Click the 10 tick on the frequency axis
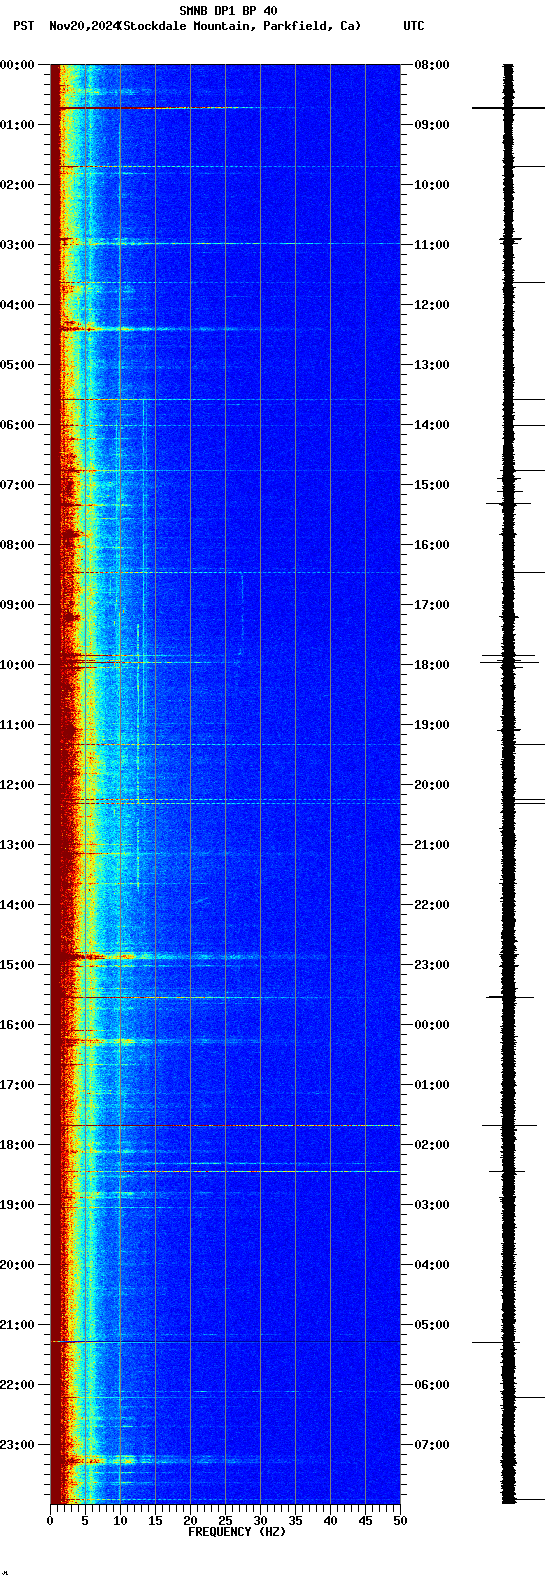 coord(120,1521)
